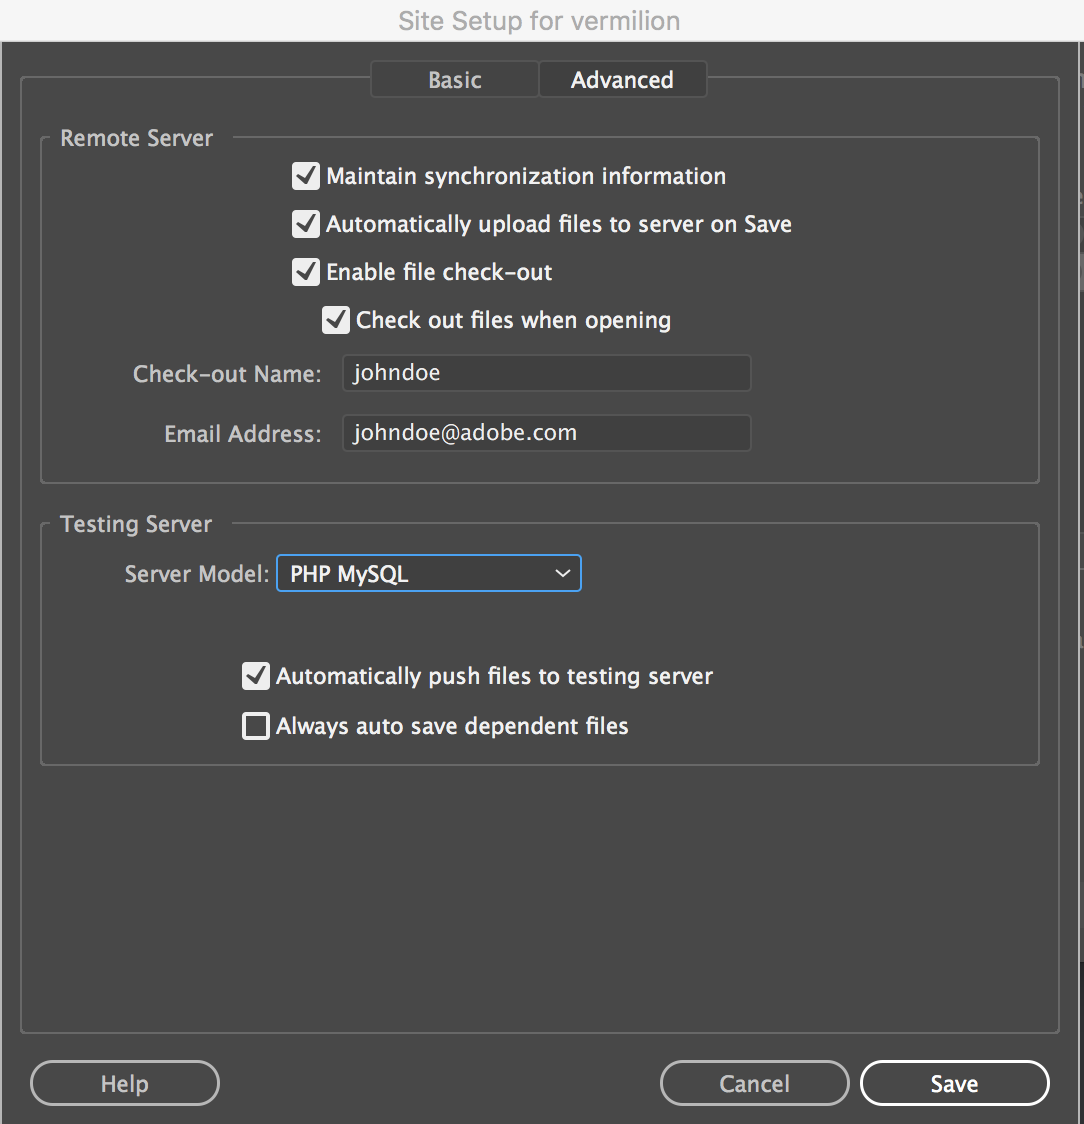
Task: Select the Advanced tab
Action: pyautogui.click(x=622, y=79)
